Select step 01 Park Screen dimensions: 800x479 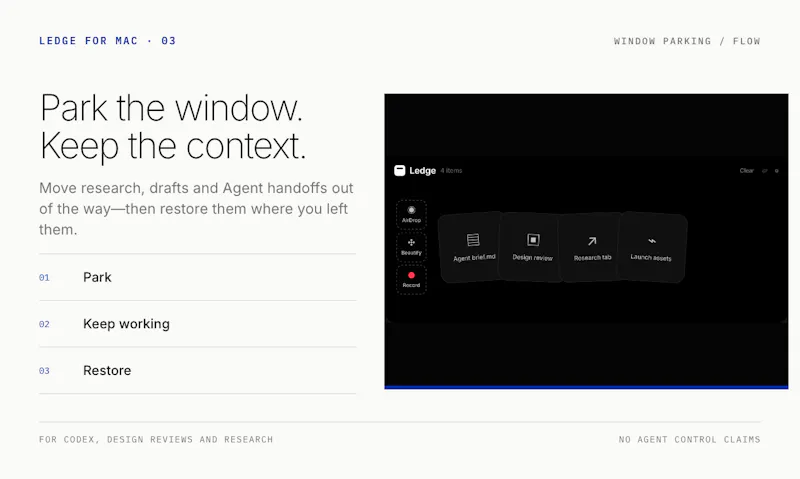click(x=197, y=277)
